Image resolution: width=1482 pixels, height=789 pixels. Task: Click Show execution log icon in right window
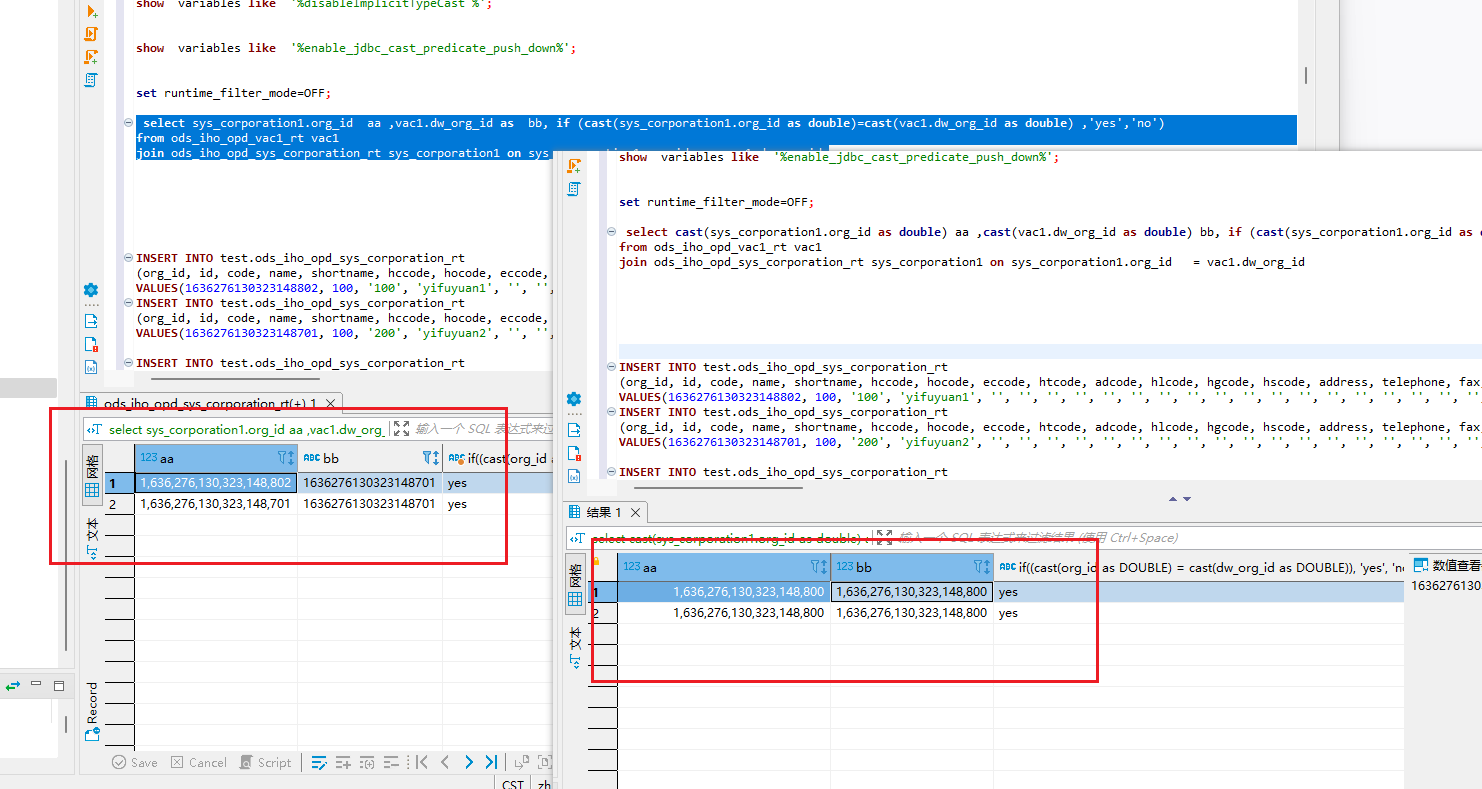pyautogui.click(x=574, y=453)
